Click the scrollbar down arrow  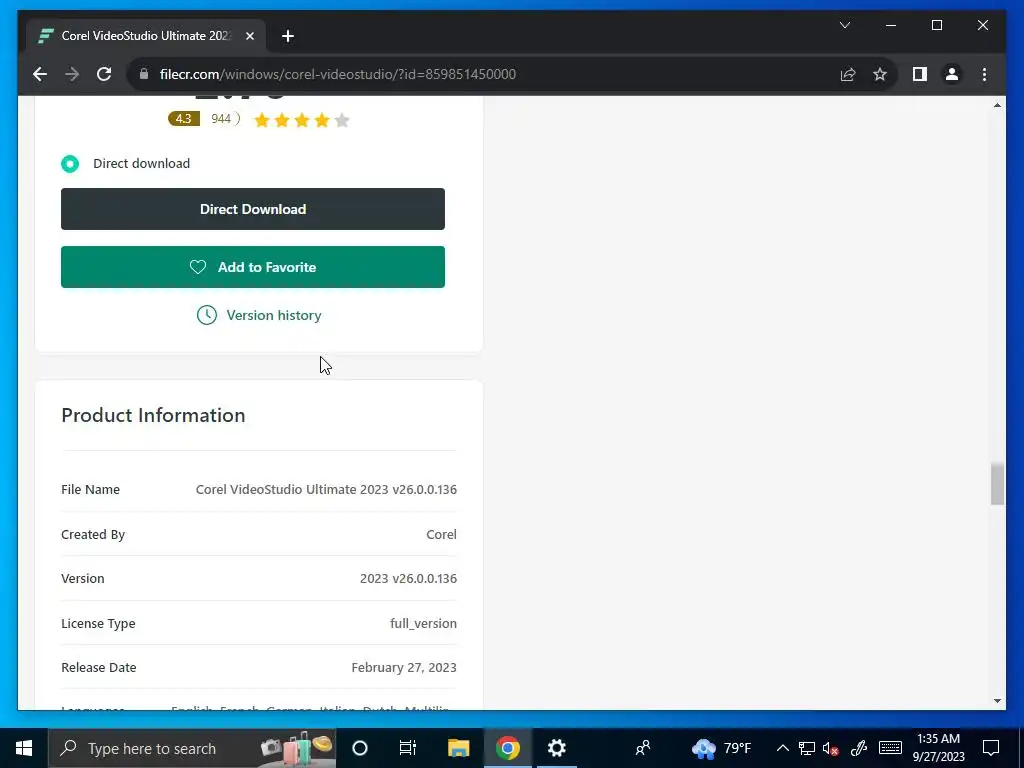pyautogui.click(x=997, y=701)
